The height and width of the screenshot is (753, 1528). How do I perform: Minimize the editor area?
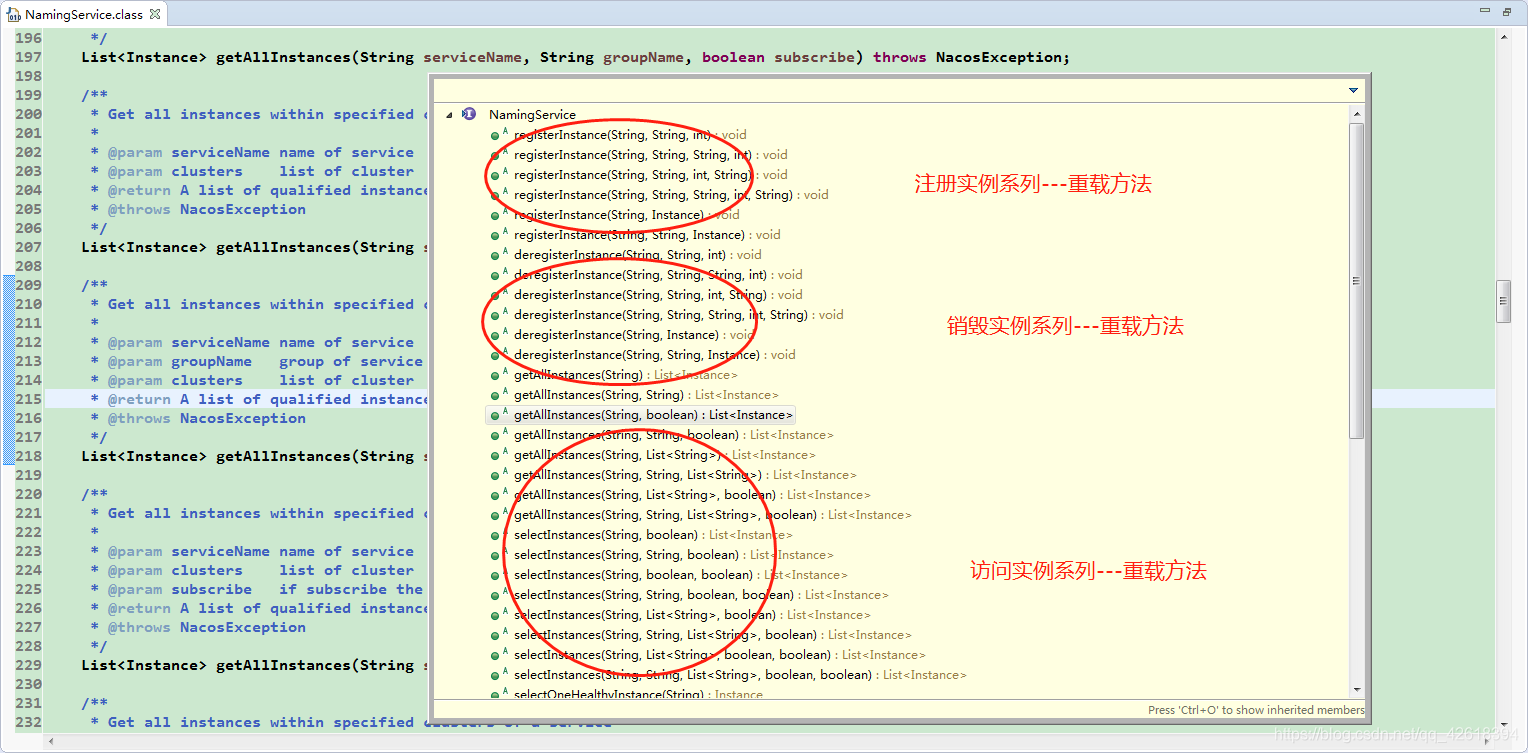pyautogui.click(x=1486, y=12)
